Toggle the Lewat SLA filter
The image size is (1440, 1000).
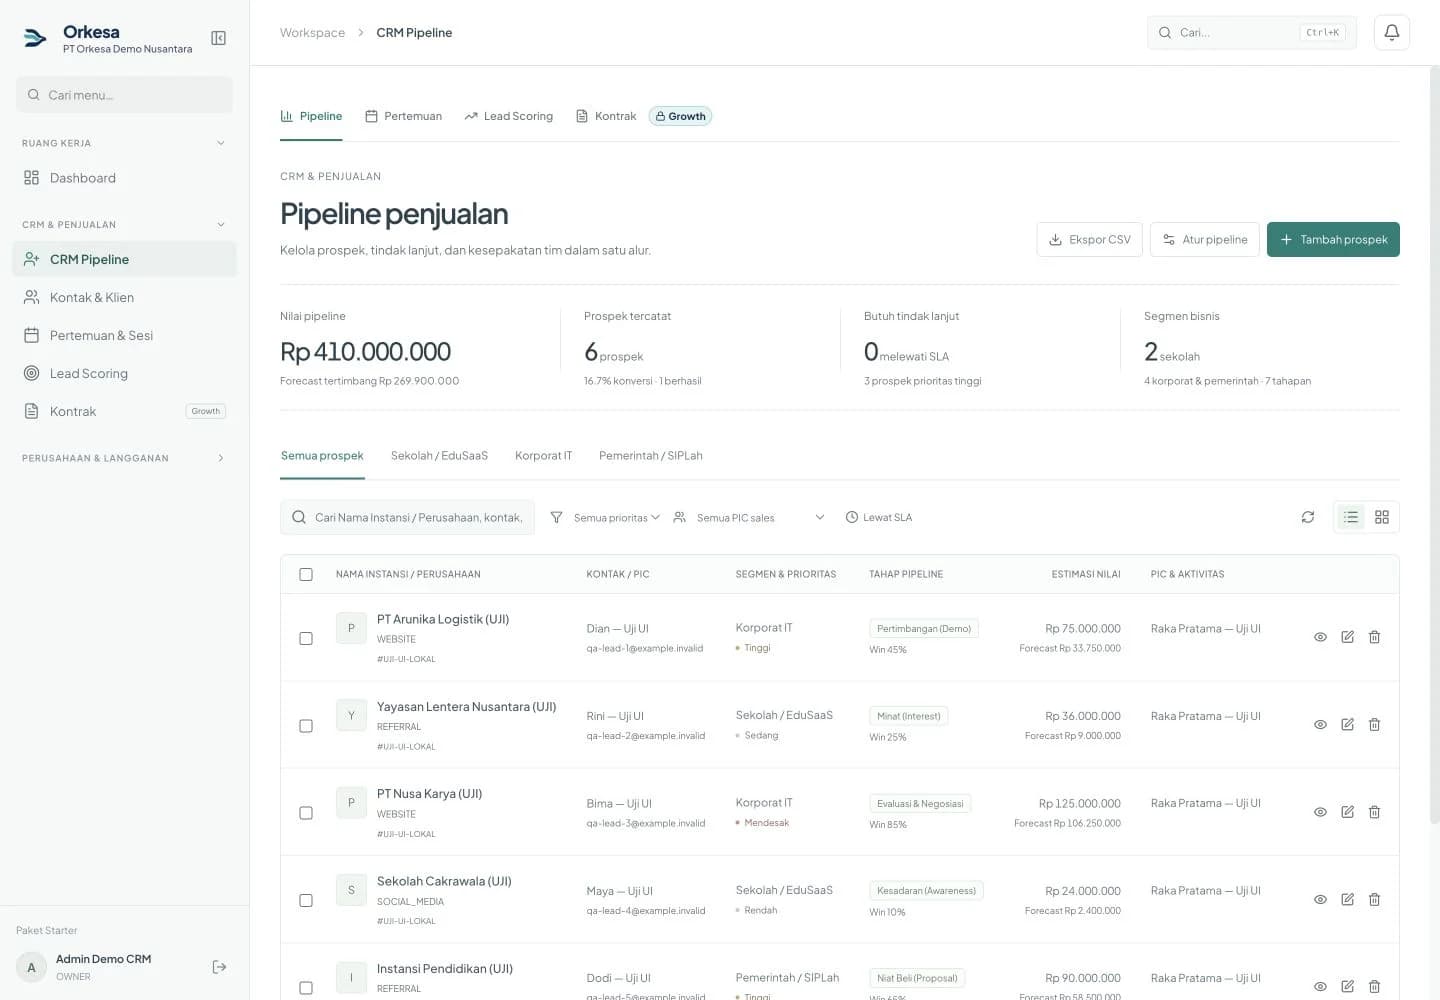click(x=879, y=517)
